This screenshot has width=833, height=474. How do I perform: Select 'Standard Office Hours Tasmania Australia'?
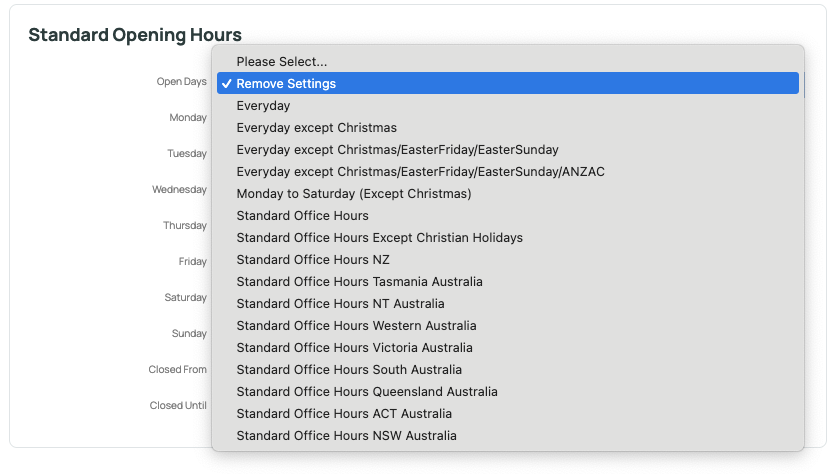click(x=508, y=282)
